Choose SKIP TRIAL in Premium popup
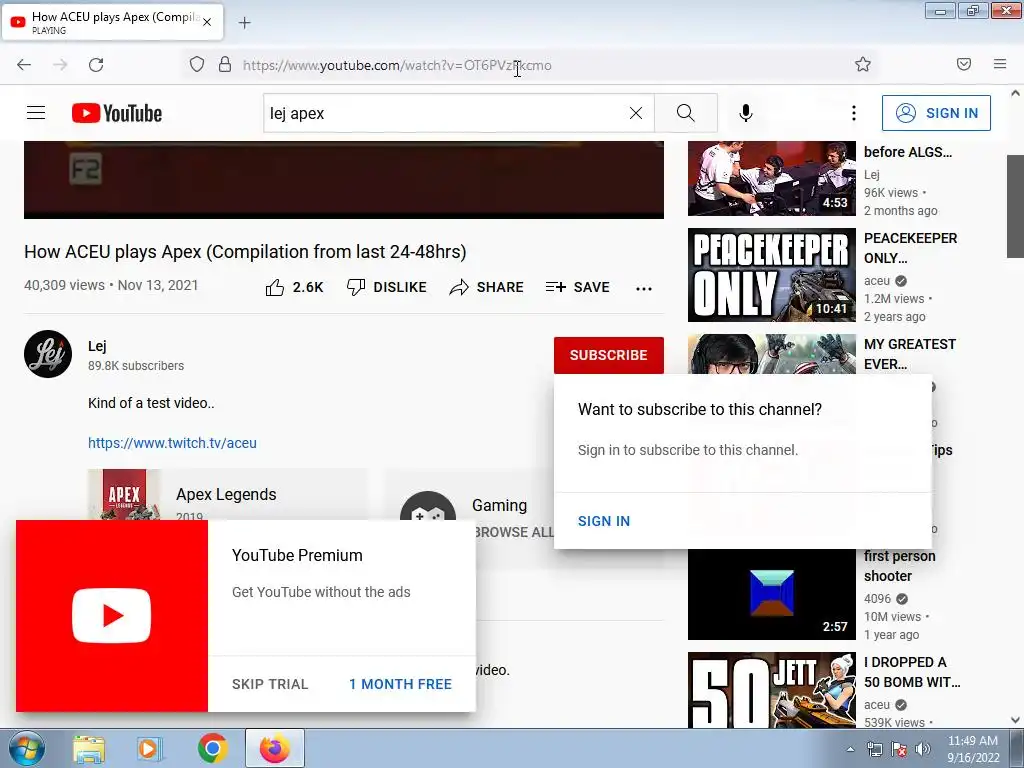 270,684
